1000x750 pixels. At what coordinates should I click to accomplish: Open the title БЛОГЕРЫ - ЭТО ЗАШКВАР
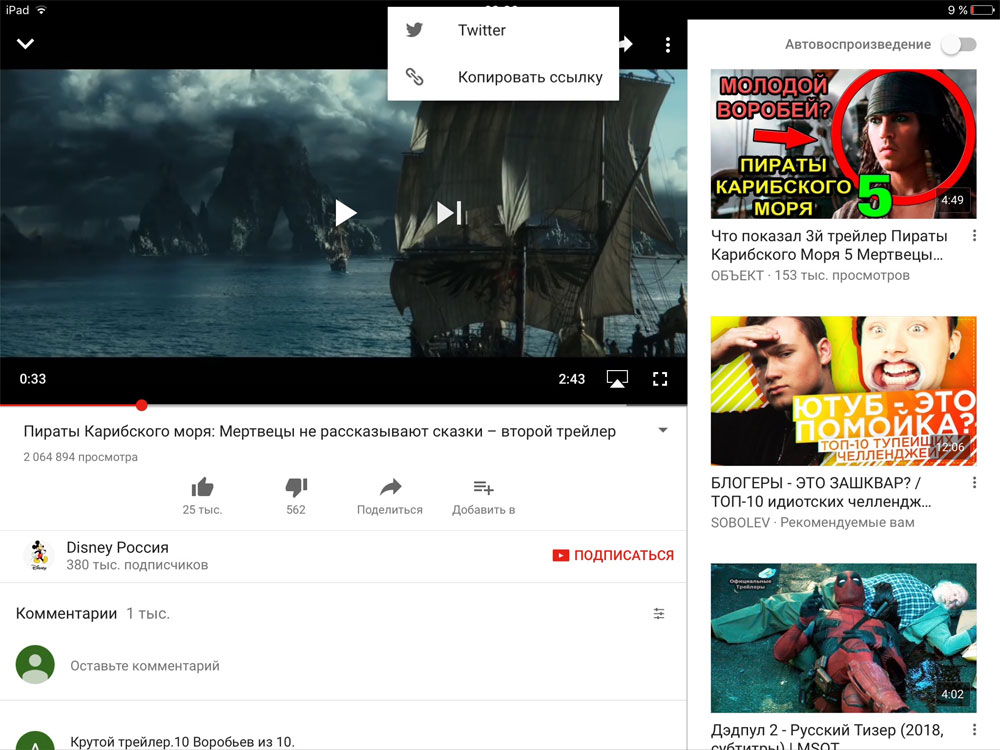(821, 492)
